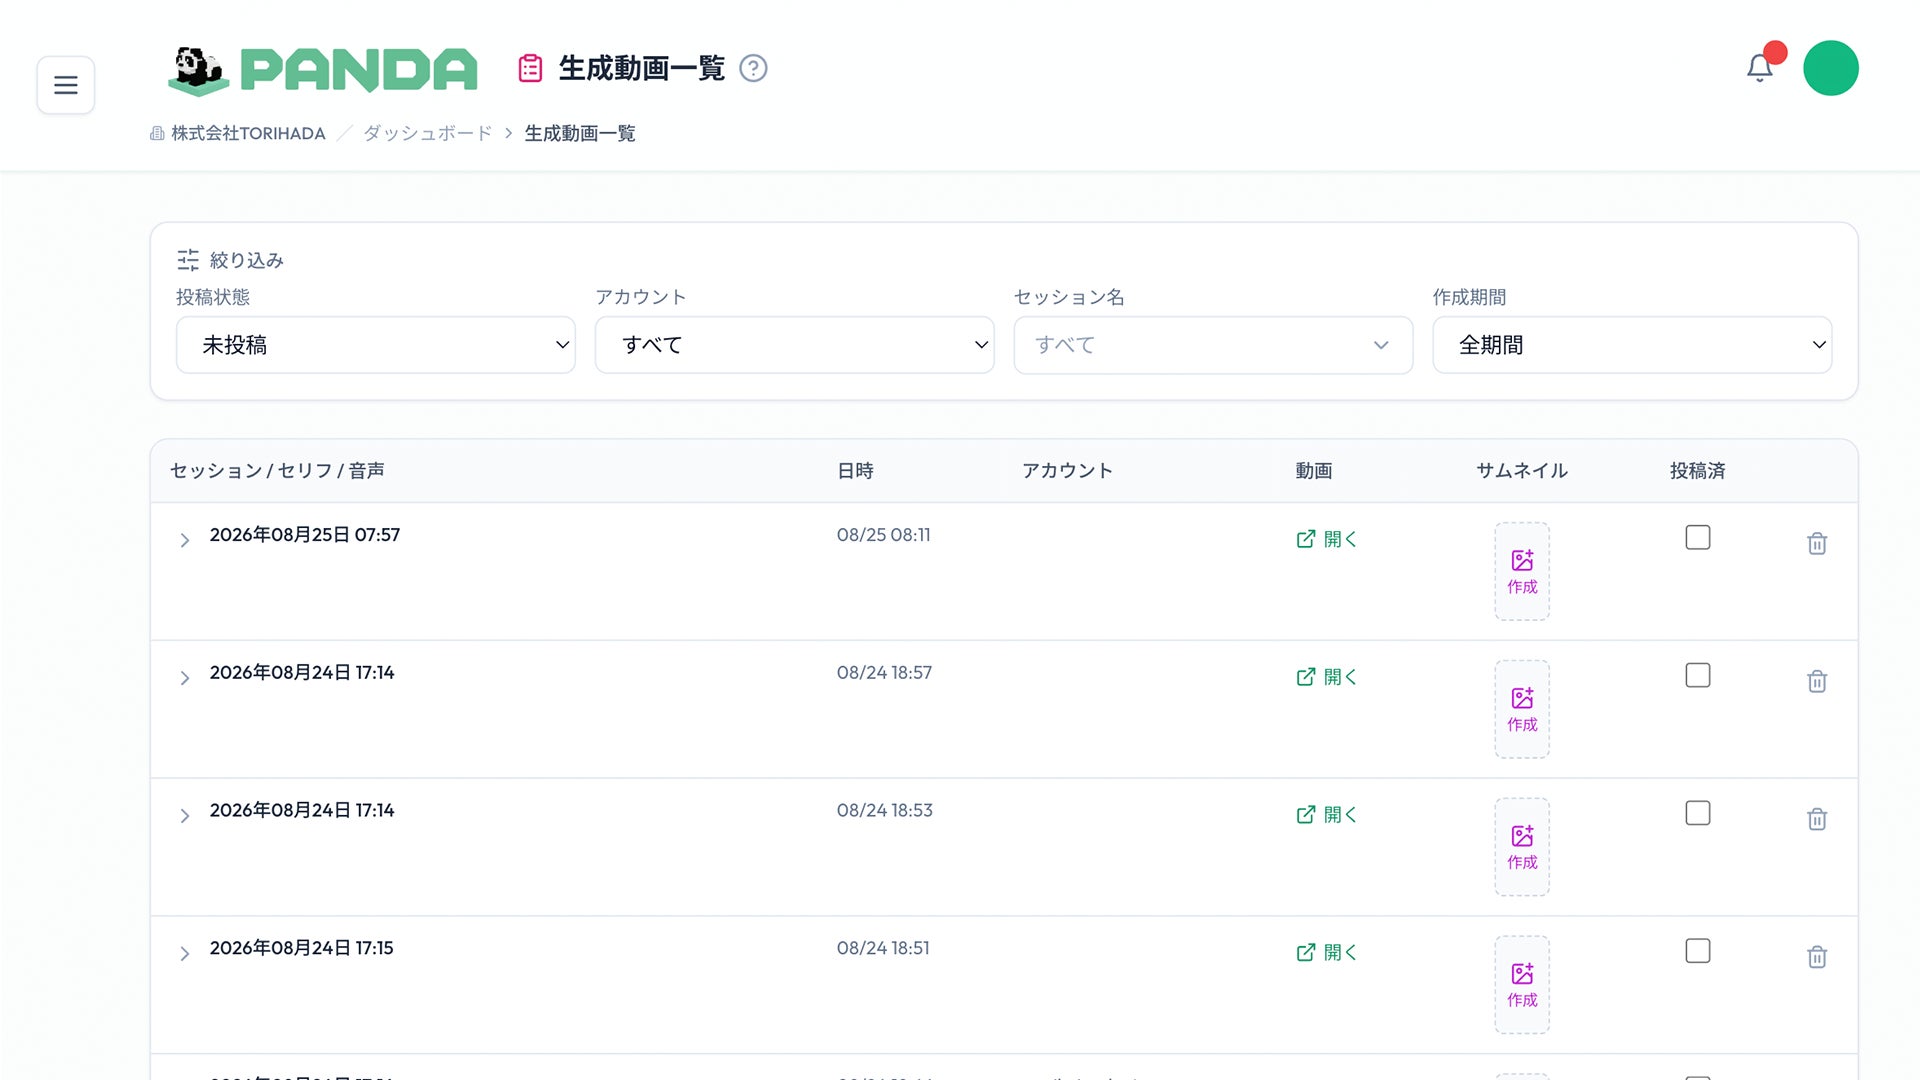Click the 日時 column header
Screen dimensions: 1920x1080
[x=855, y=471]
